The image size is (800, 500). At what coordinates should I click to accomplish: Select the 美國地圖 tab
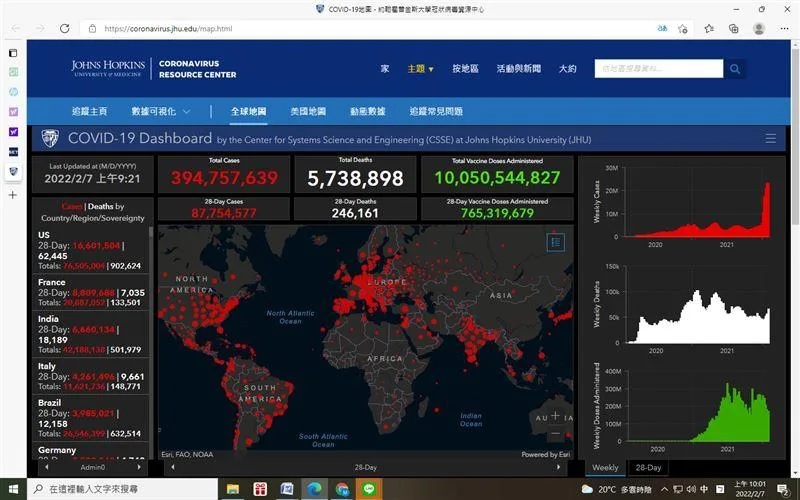(x=308, y=111)
